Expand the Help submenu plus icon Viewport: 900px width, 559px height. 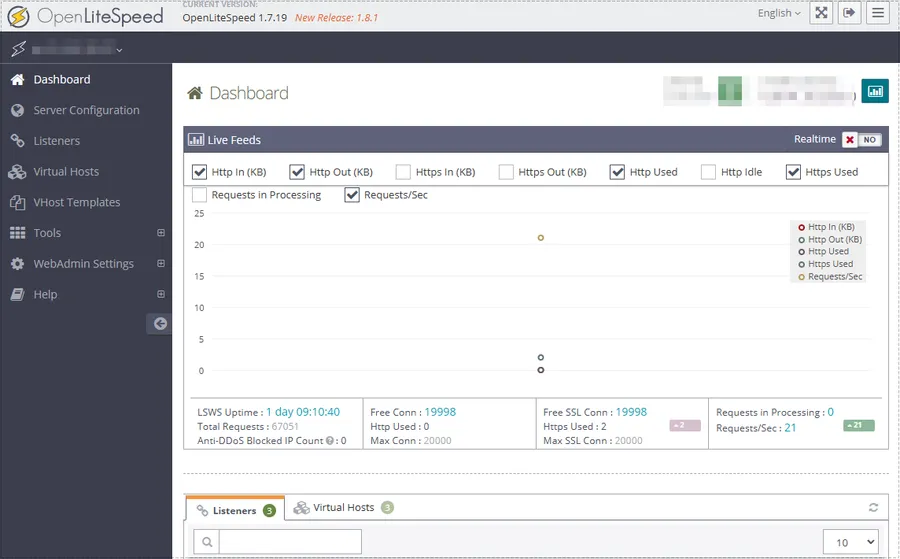(x=161, y=294)
